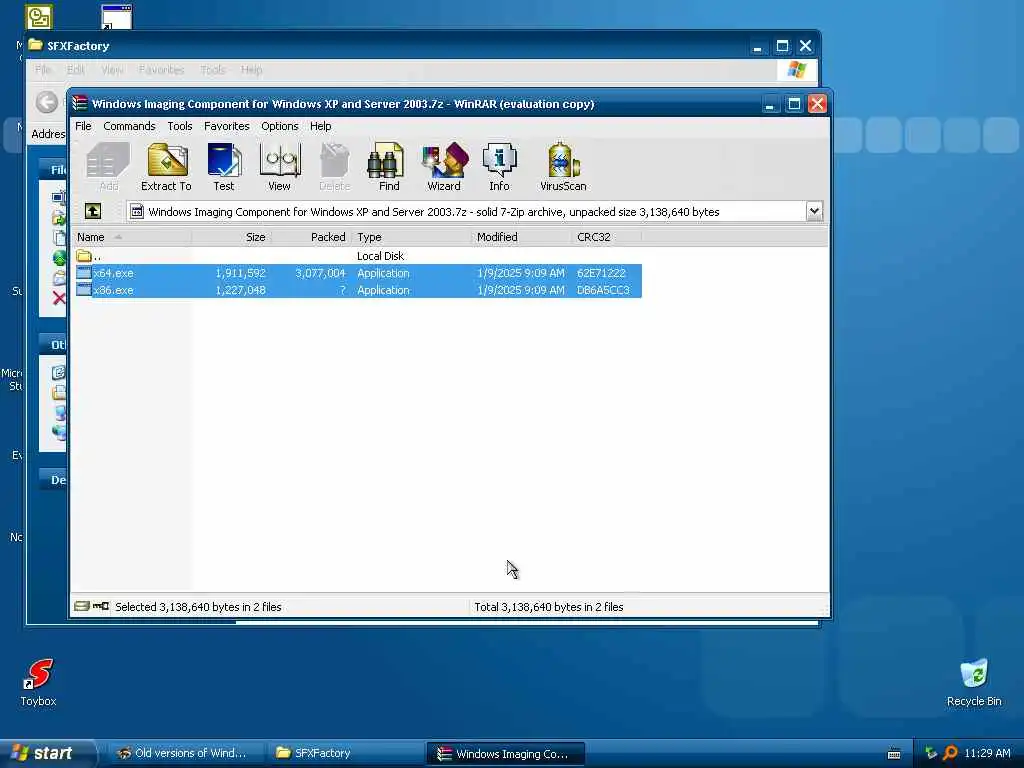Click the size value 1,227,048

(240, 290)
